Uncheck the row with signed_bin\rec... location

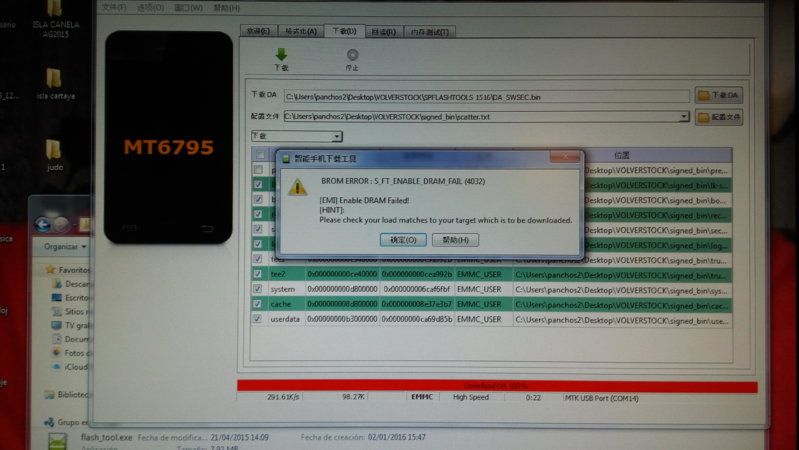258,215
